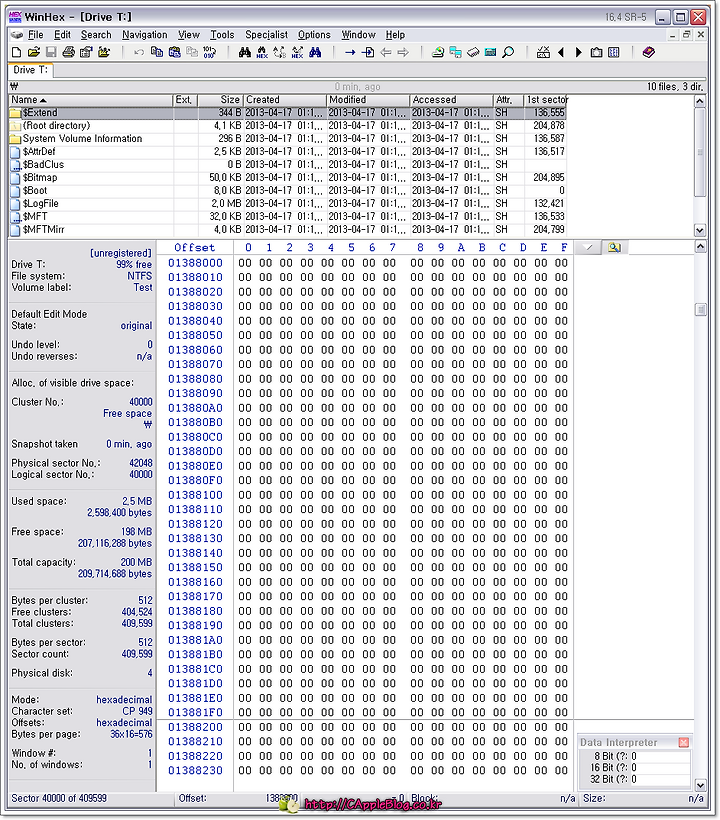
Task: Click the Offset column header
Action: click(195, 247)
